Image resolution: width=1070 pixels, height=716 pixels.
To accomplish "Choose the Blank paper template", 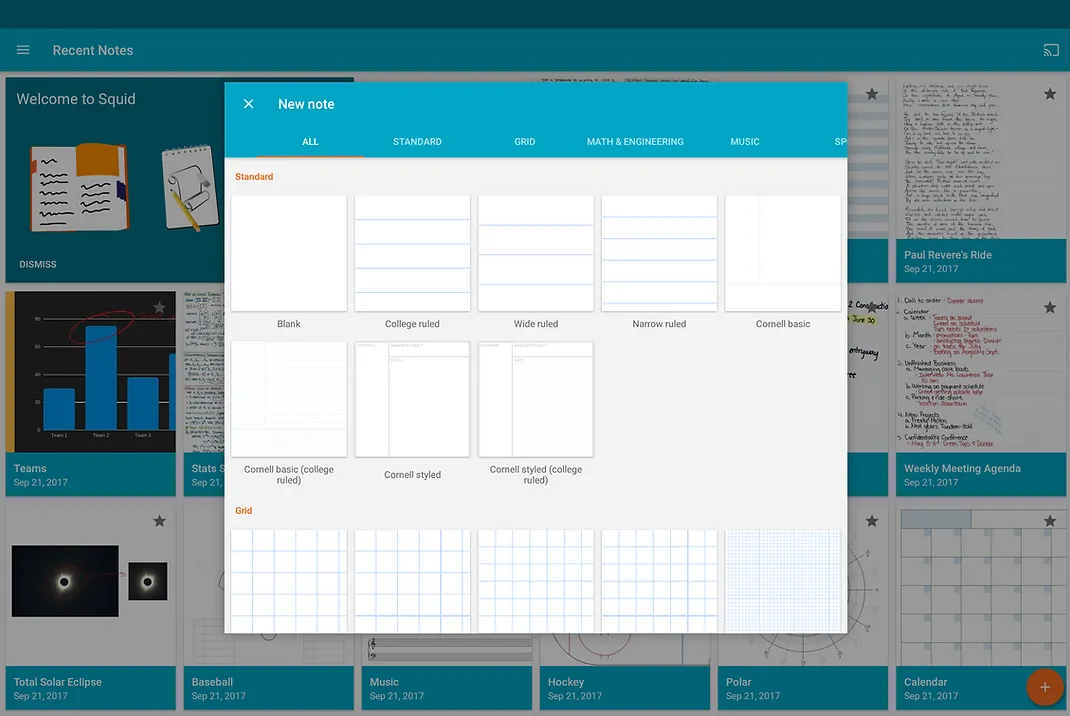I will (x=289, y=253).
